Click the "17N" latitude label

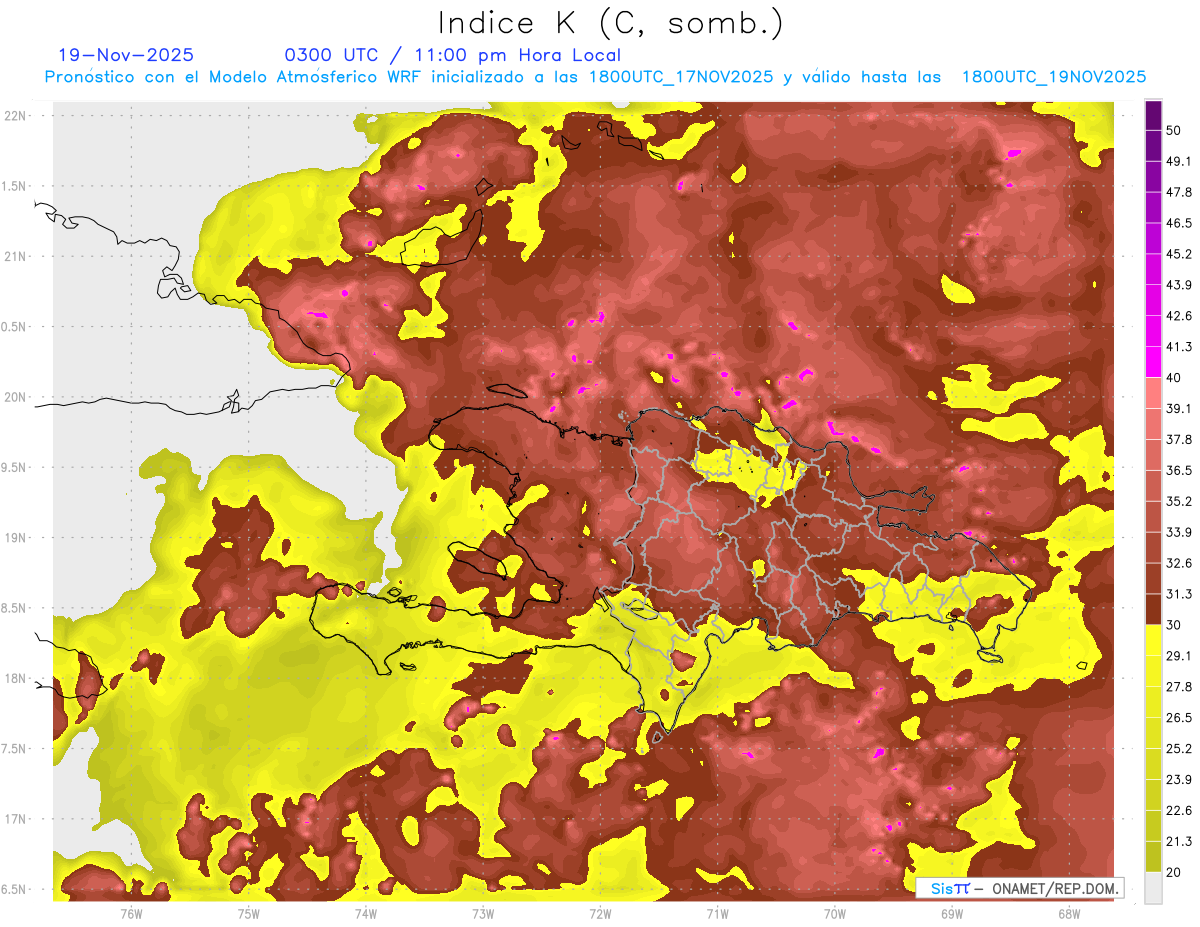pyautogui.click(x=14, y=819)
